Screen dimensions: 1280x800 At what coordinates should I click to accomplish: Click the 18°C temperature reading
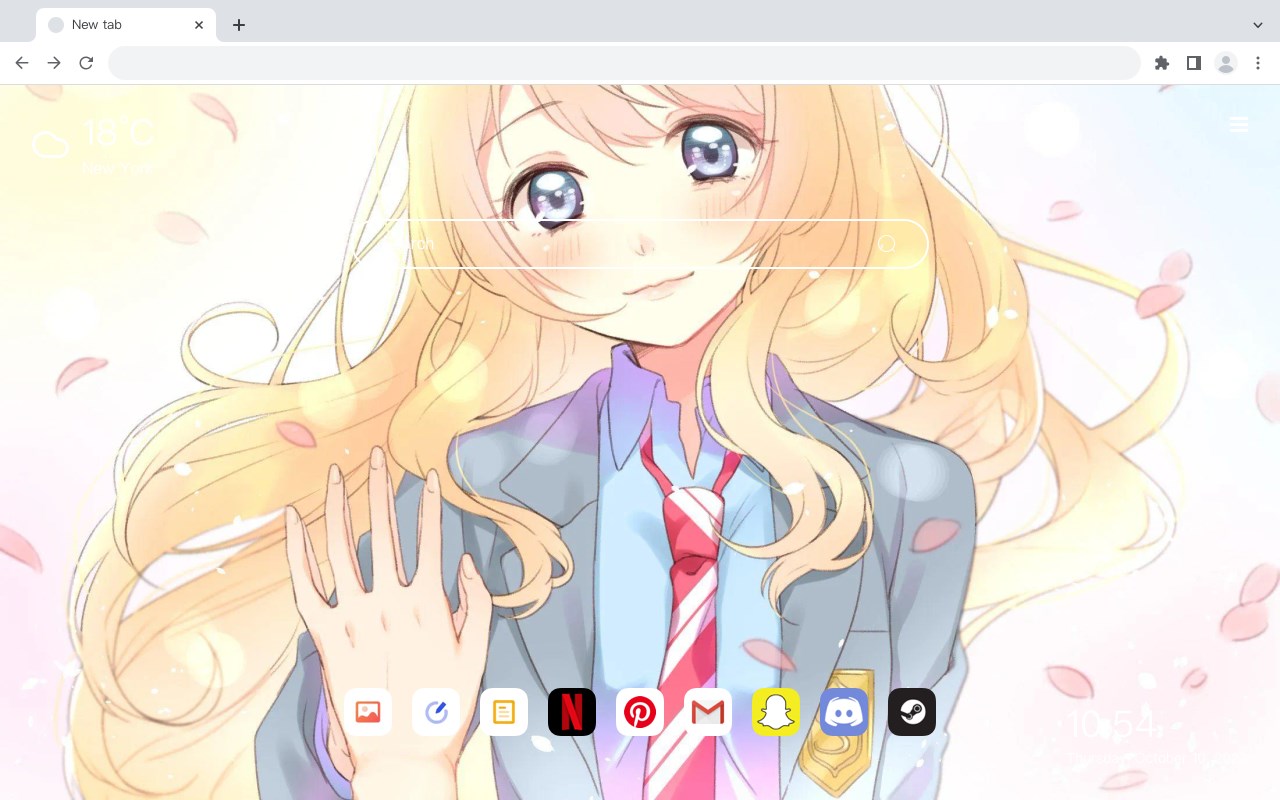(x=118, y=132)
